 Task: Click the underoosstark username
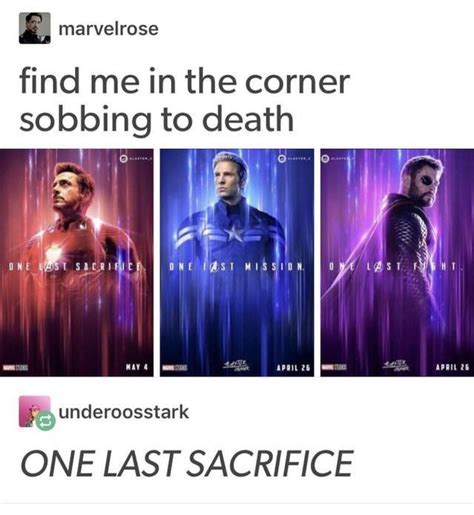(124, 412)
